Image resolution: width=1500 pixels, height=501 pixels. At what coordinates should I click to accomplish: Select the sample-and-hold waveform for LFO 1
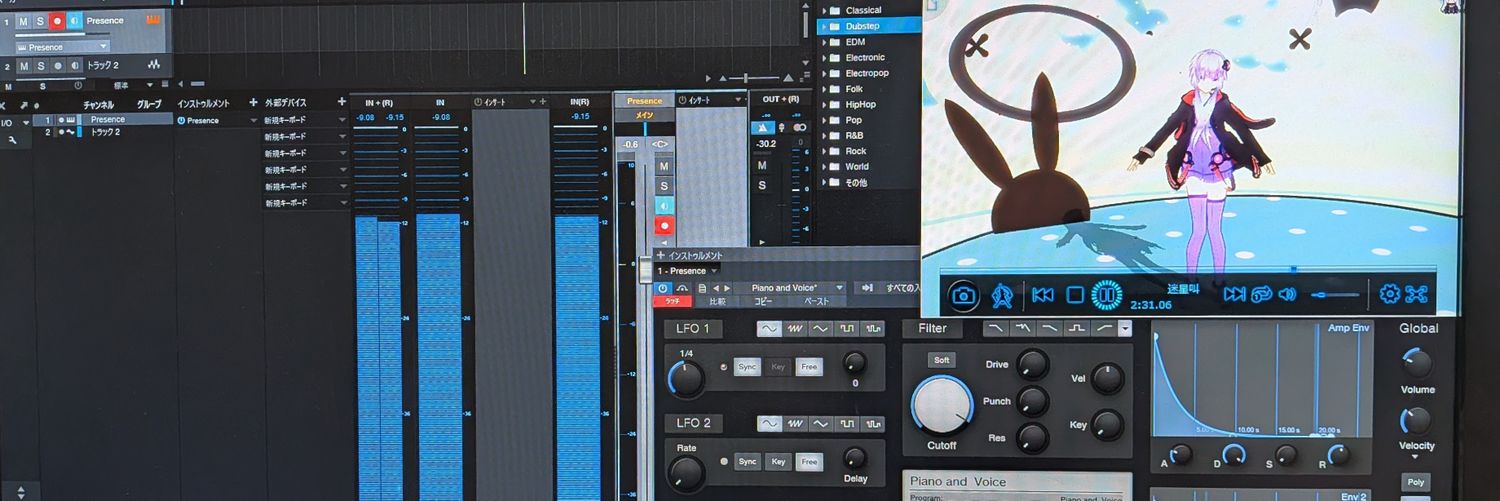pos(873,328)
